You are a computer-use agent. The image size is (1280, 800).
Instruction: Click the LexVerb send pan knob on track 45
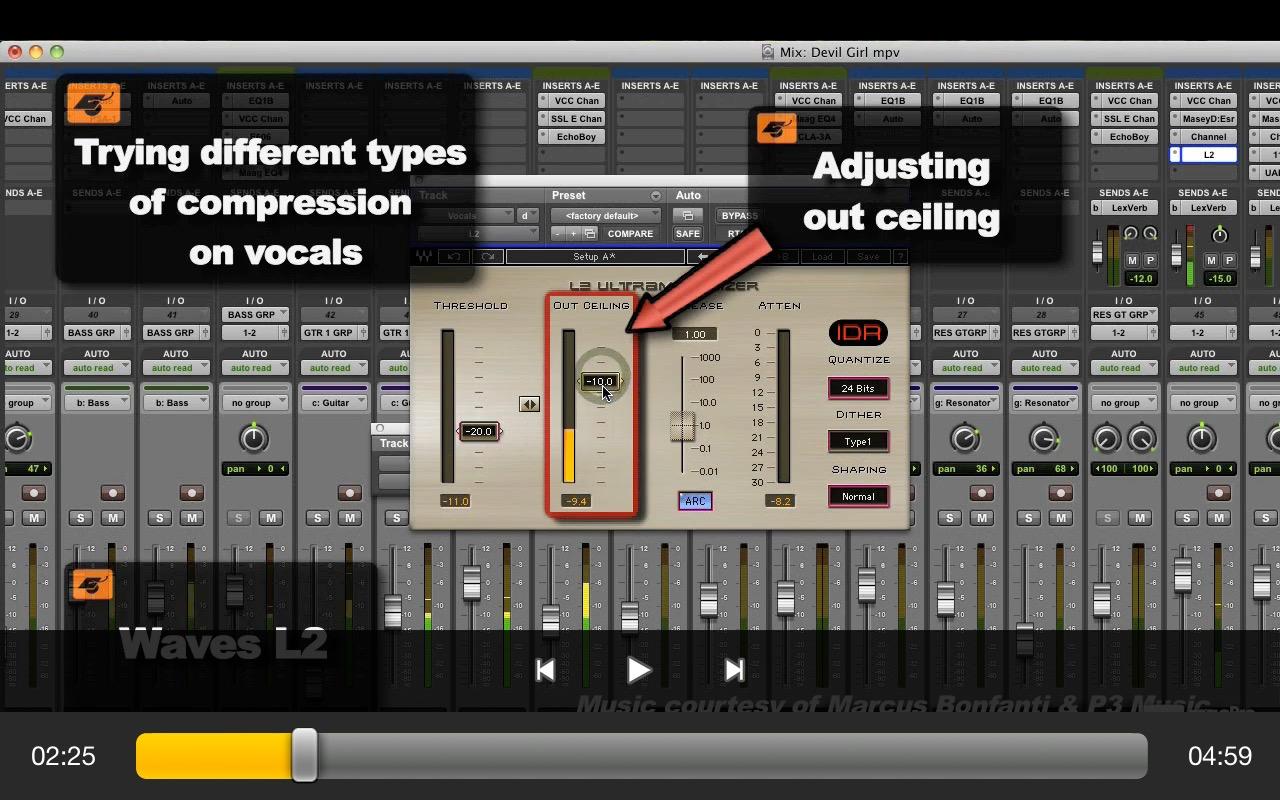click(1219, 235)
